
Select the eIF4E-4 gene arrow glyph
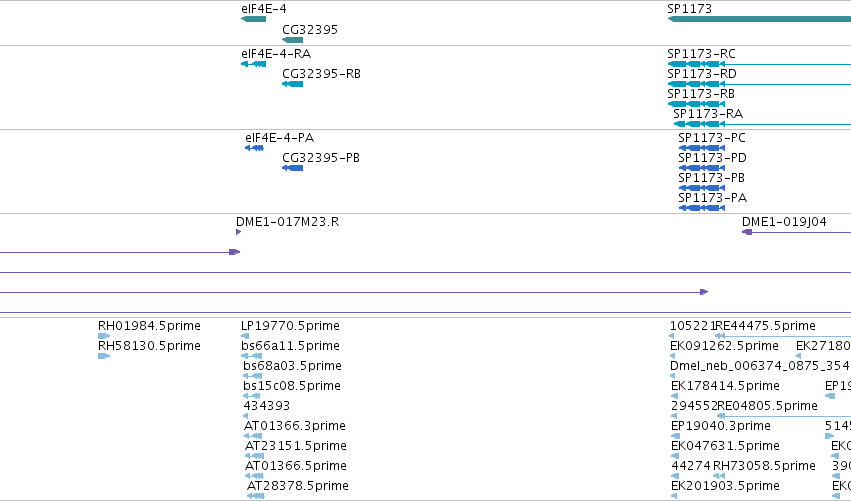(x=253, y=19)
